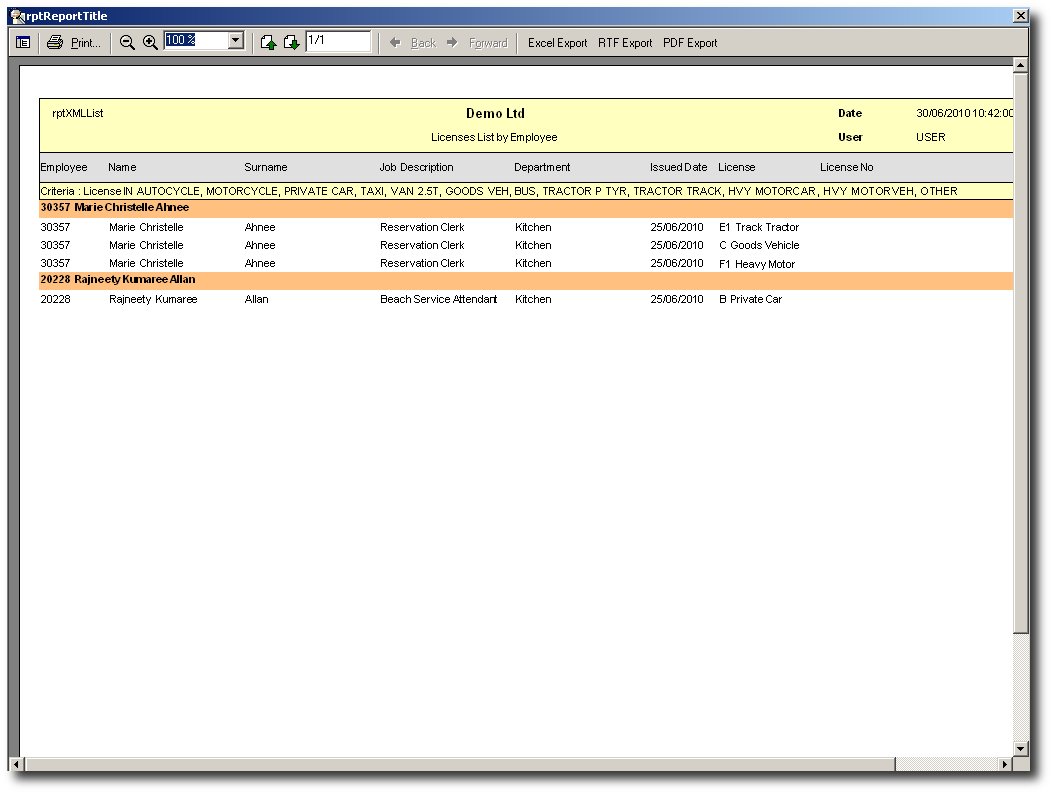1053x794 pixels.
Task: Click the vertical scrollbar up arrow
Action: [1020, 66]
